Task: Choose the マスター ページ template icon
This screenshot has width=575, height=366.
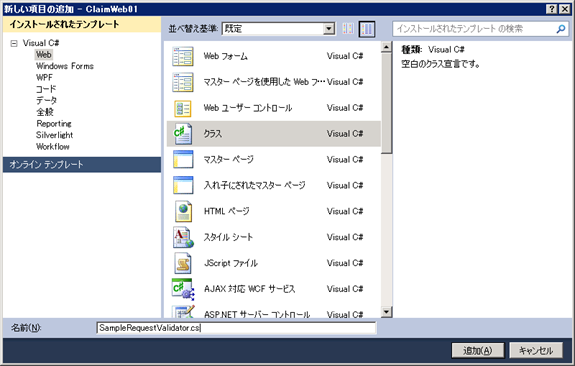Action: (183, 160)
